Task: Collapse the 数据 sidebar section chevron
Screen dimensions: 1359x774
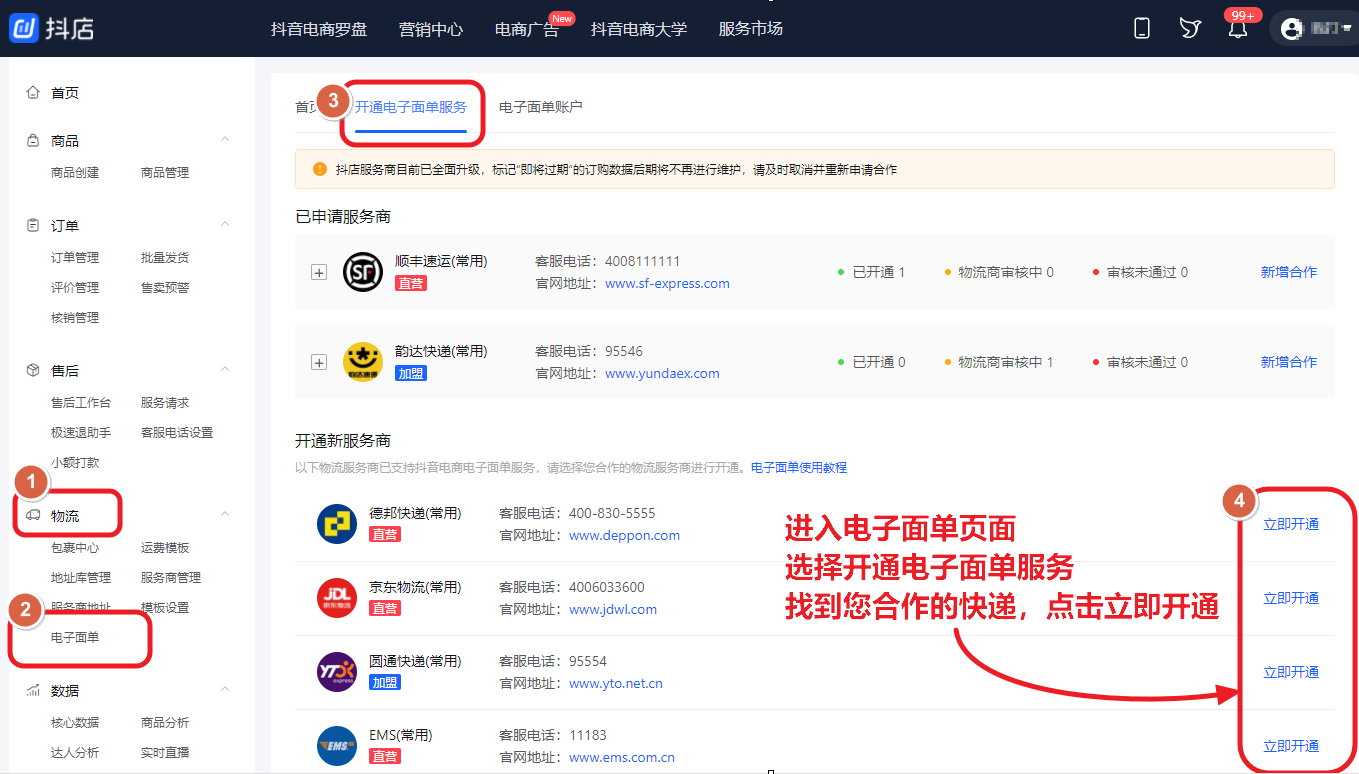Action: coord(225,689)
